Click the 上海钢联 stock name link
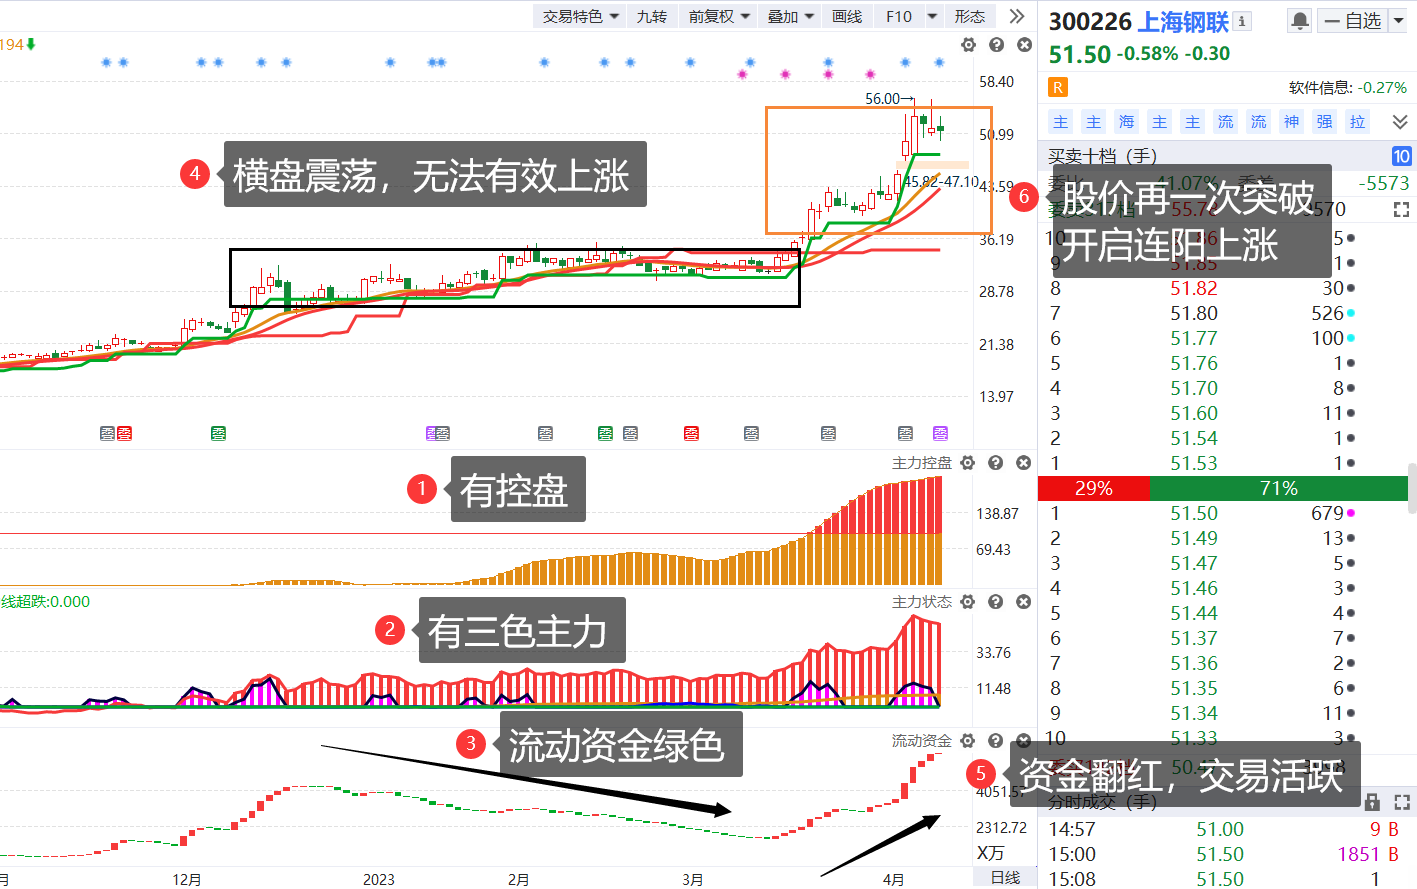The height and width of the screenshot is (889, 1417). tap(1184, 22)
